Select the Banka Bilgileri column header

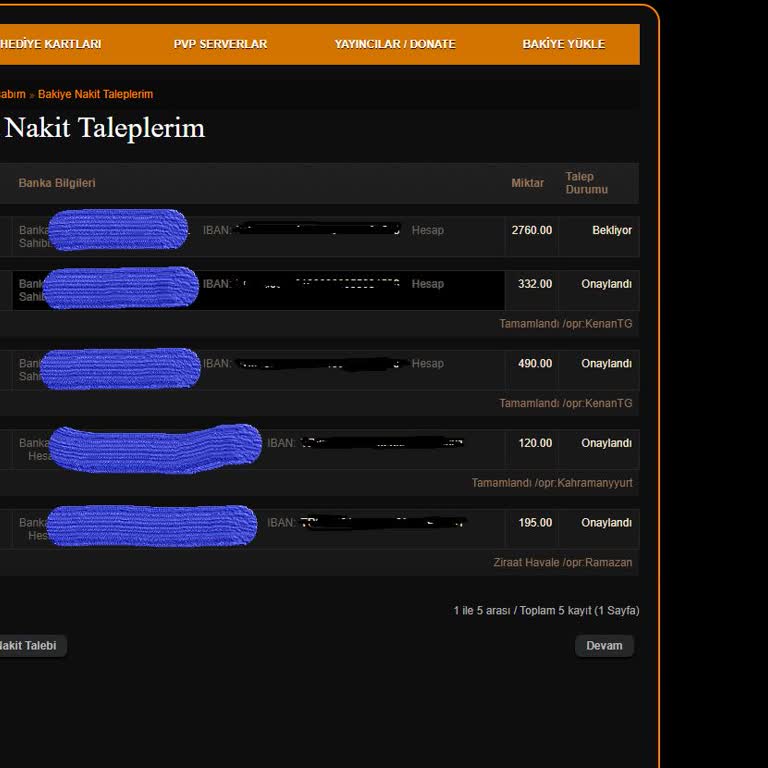pyautogui.click(x=57, y=183)
